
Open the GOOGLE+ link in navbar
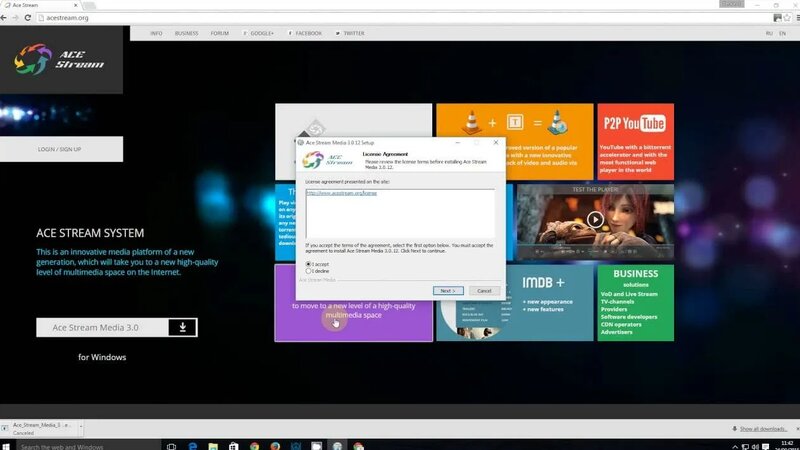click(259, 33)
